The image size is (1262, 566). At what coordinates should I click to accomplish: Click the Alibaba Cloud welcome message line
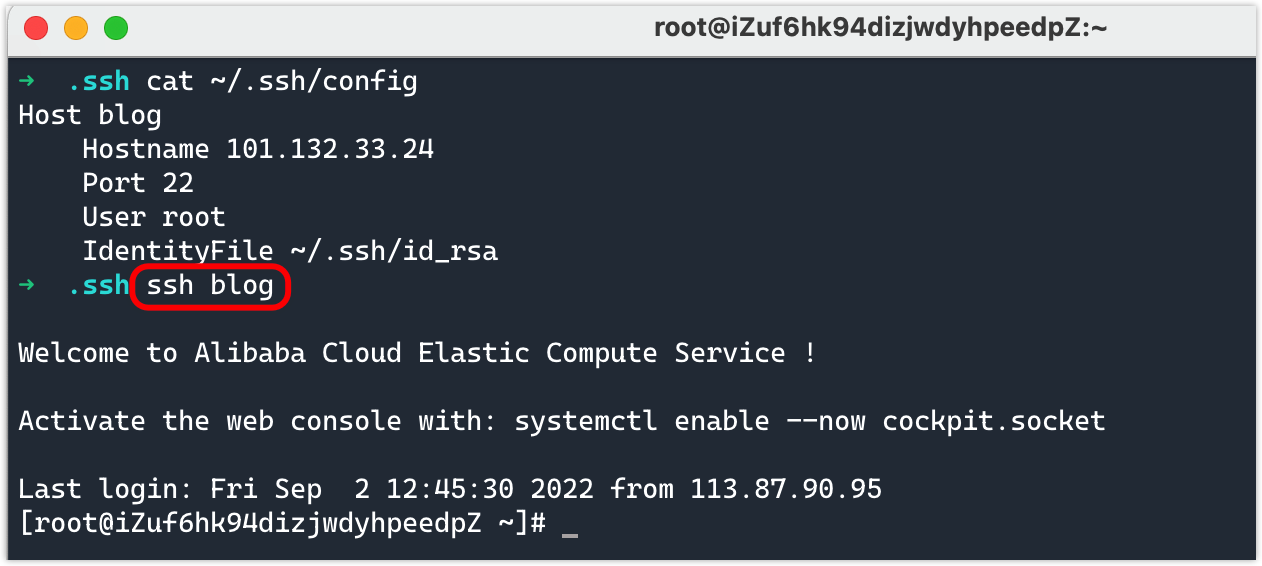[x=416, y=353]
